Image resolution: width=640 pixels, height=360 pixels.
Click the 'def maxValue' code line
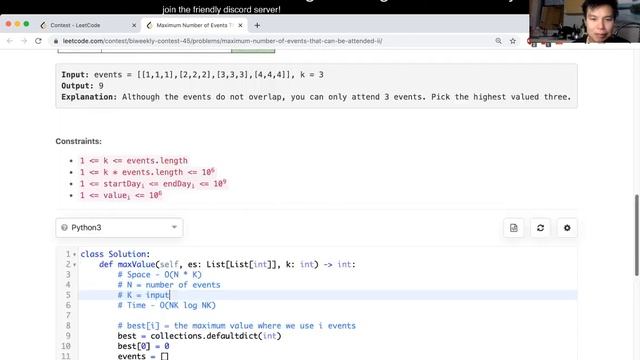tap(227, 264)
